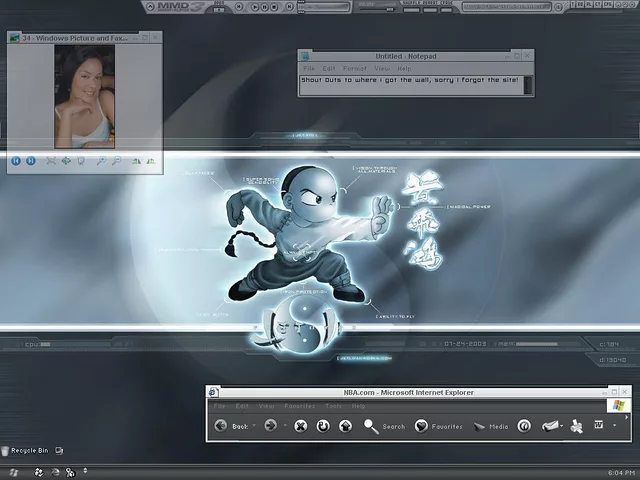Show next image in Picture Viewer
Viewport: 640px width, 480px height.
[x=31, y=160]
